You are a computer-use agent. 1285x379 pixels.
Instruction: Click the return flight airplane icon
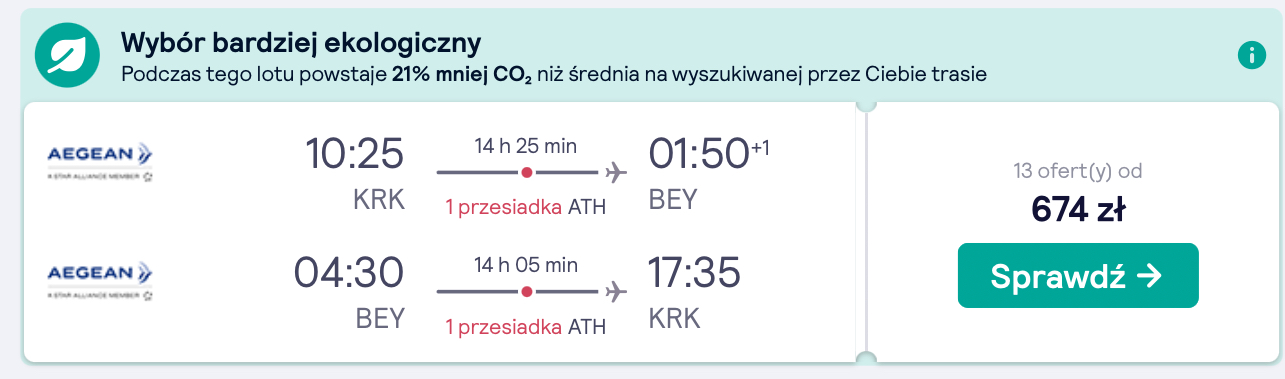click(x=617, y=291)
